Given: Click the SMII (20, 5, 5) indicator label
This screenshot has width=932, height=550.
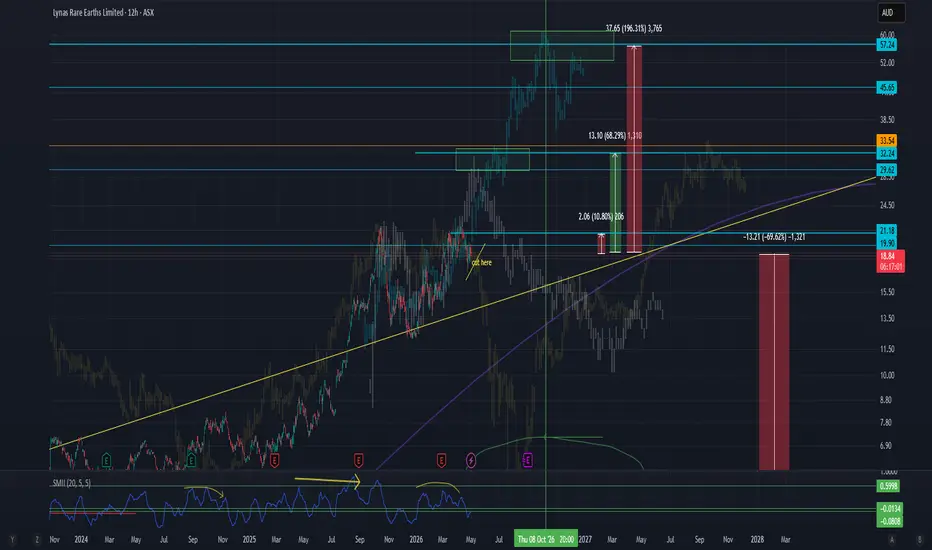Looking at the screenshot, I should click(x=72, y=483).
